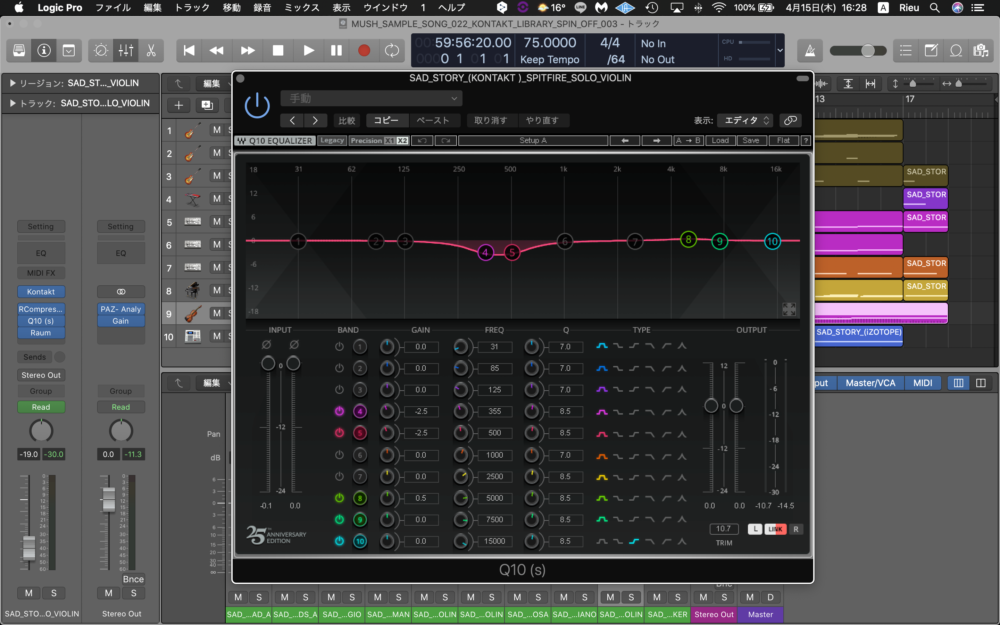The image size is (1000, 625).
Task: Select the notch filter type for band 1
Action: 681,346
